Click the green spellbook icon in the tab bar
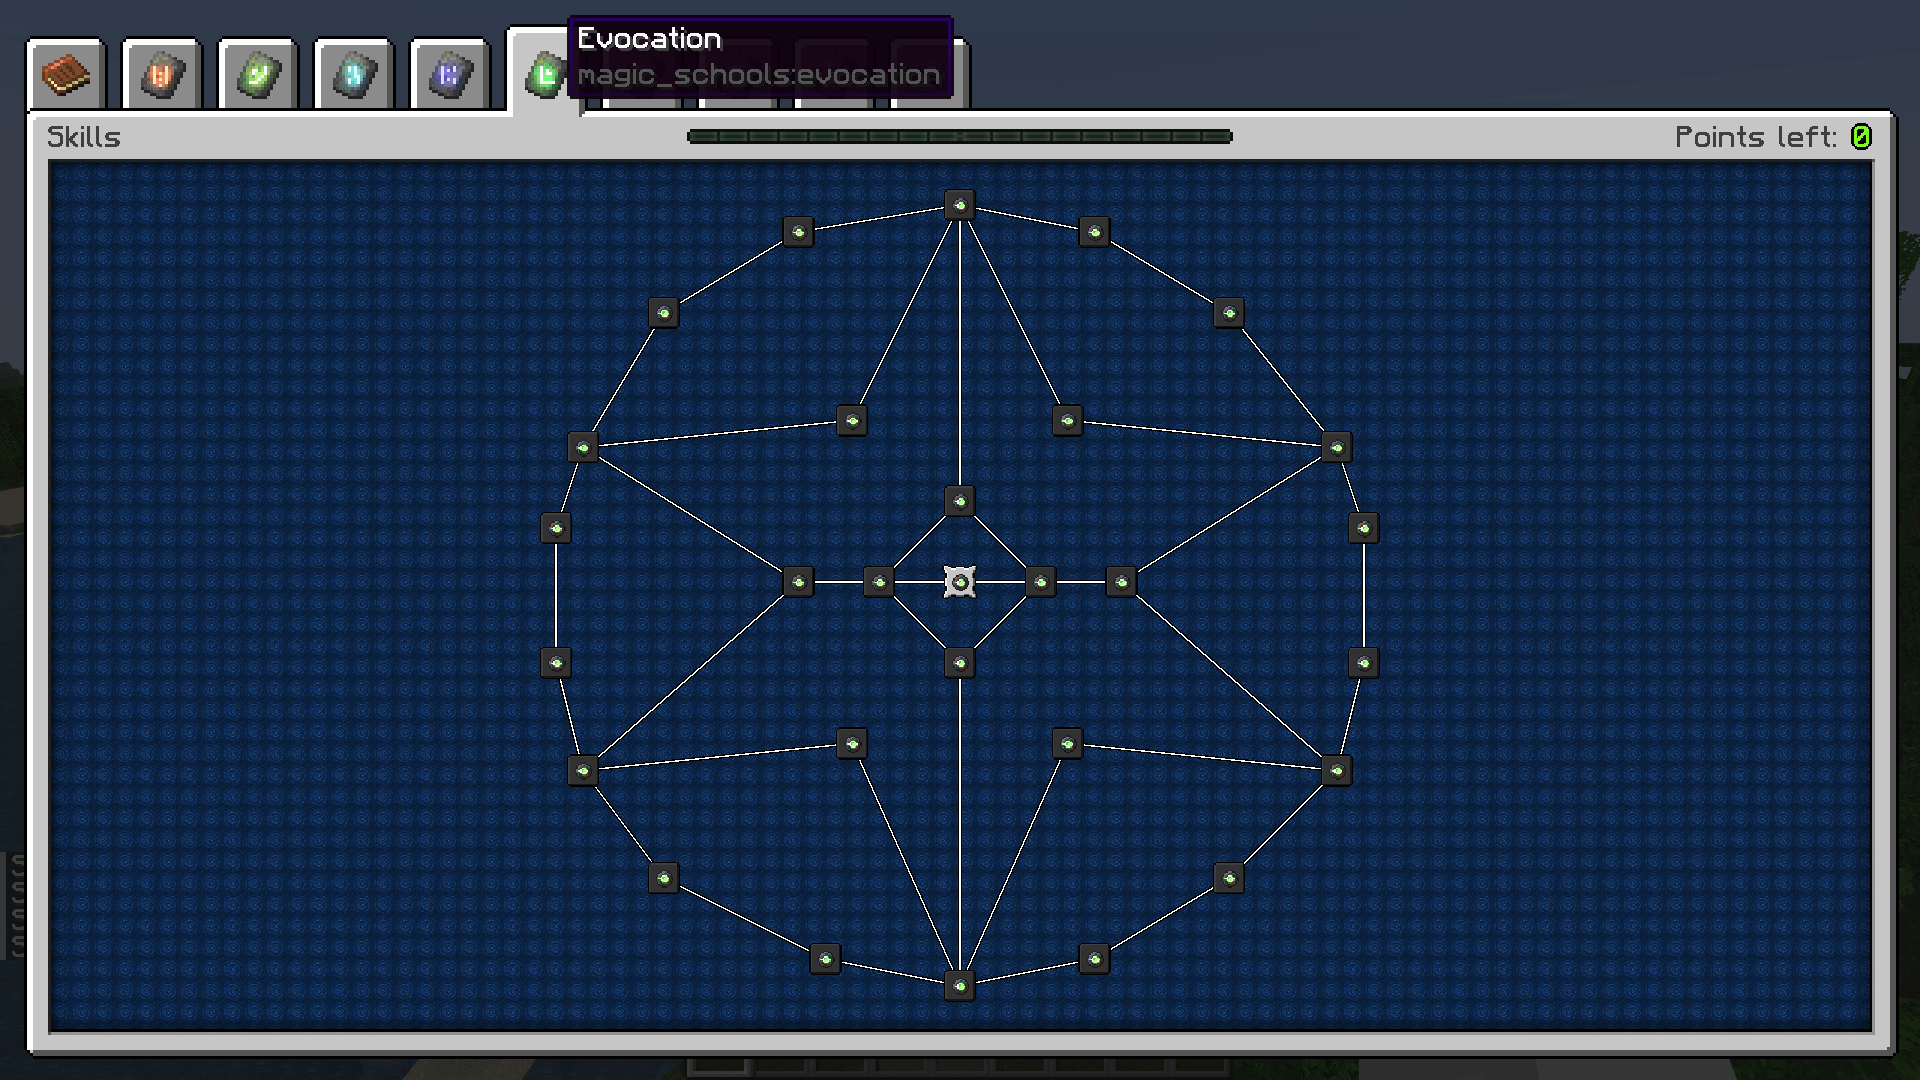The width and height of the screenshot is (1920, 1080). [x=257, y=73]
